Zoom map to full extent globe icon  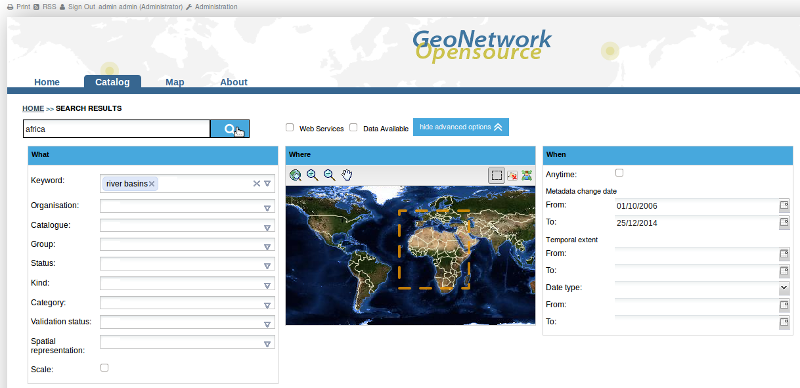[295, 175]
